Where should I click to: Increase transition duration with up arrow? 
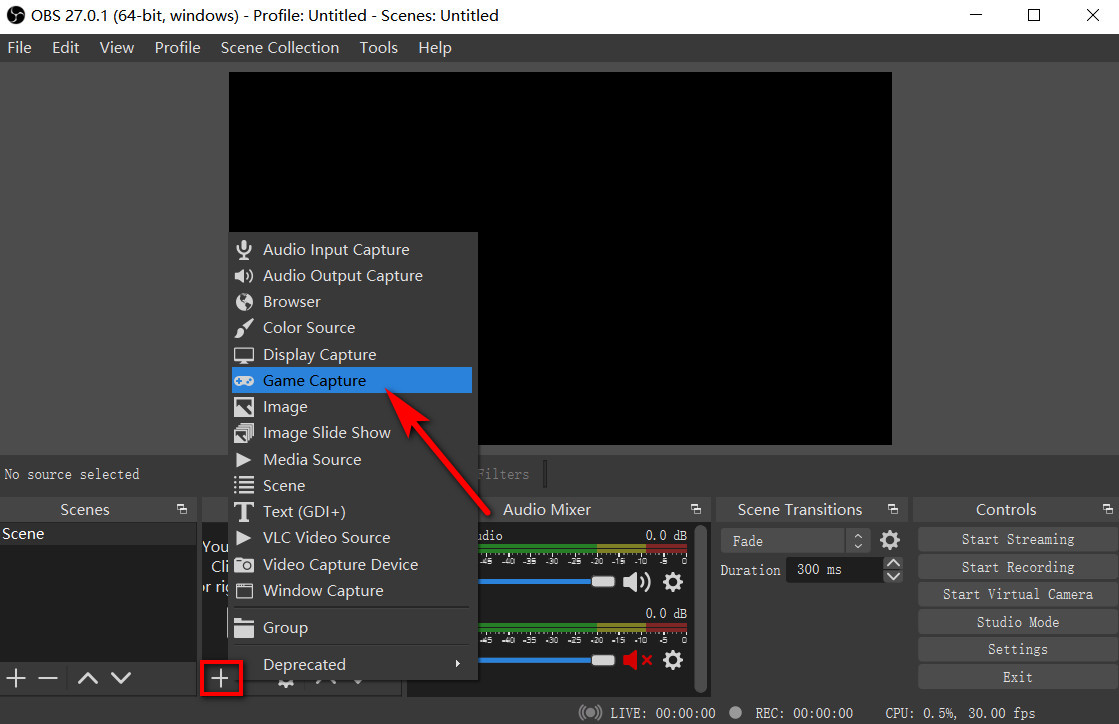[893, 564]
